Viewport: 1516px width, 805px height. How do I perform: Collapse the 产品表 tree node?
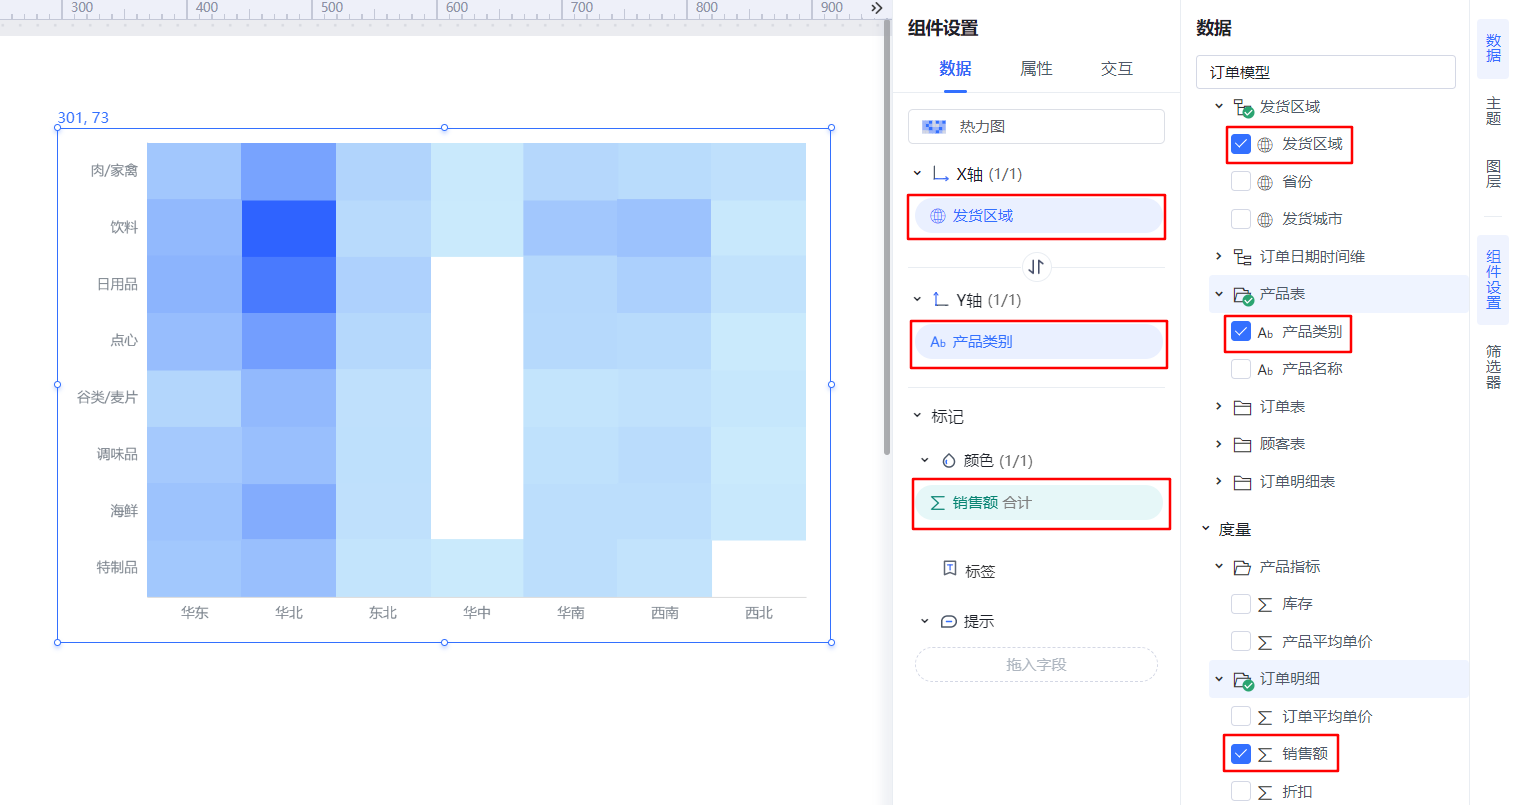(1219, 294)
